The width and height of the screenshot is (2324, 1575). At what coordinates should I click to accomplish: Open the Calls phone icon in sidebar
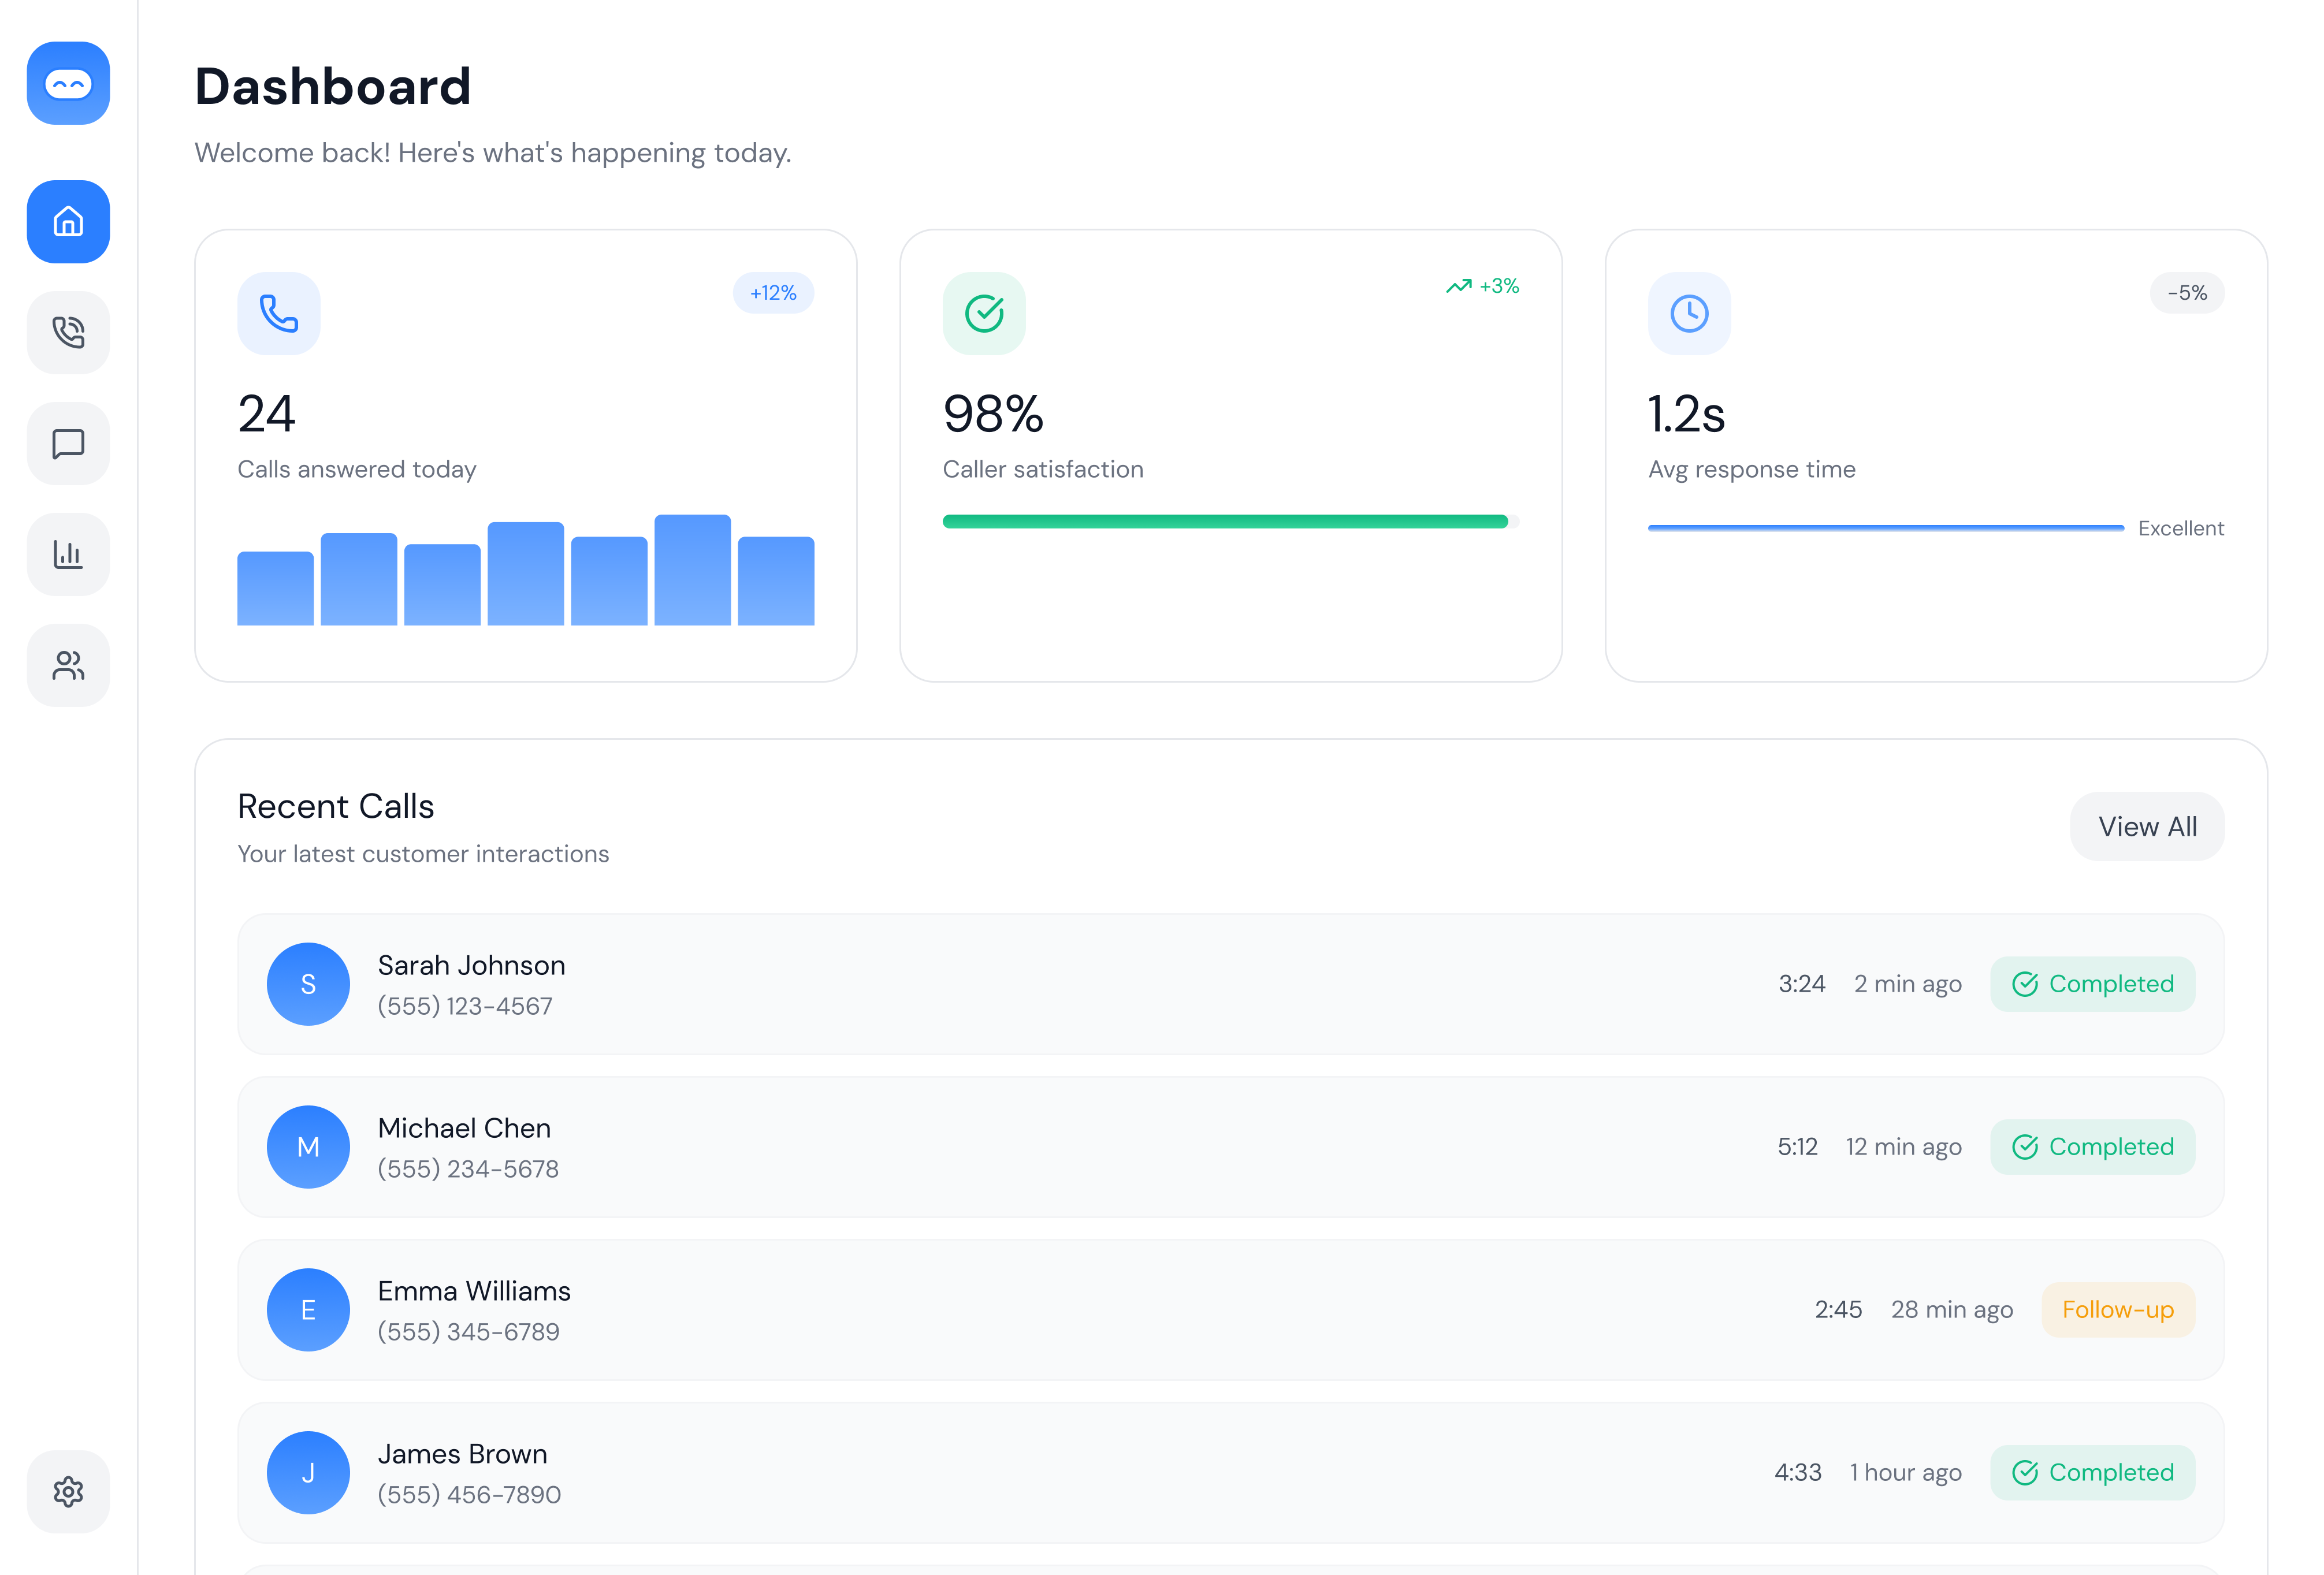(x=68, y=333)
